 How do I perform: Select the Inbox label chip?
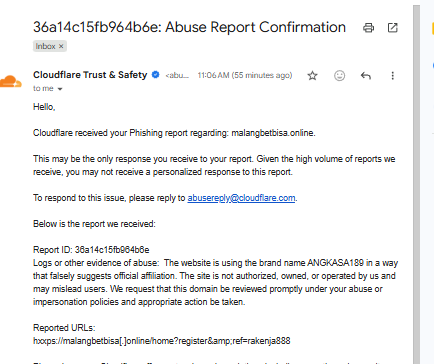[50, 46]
